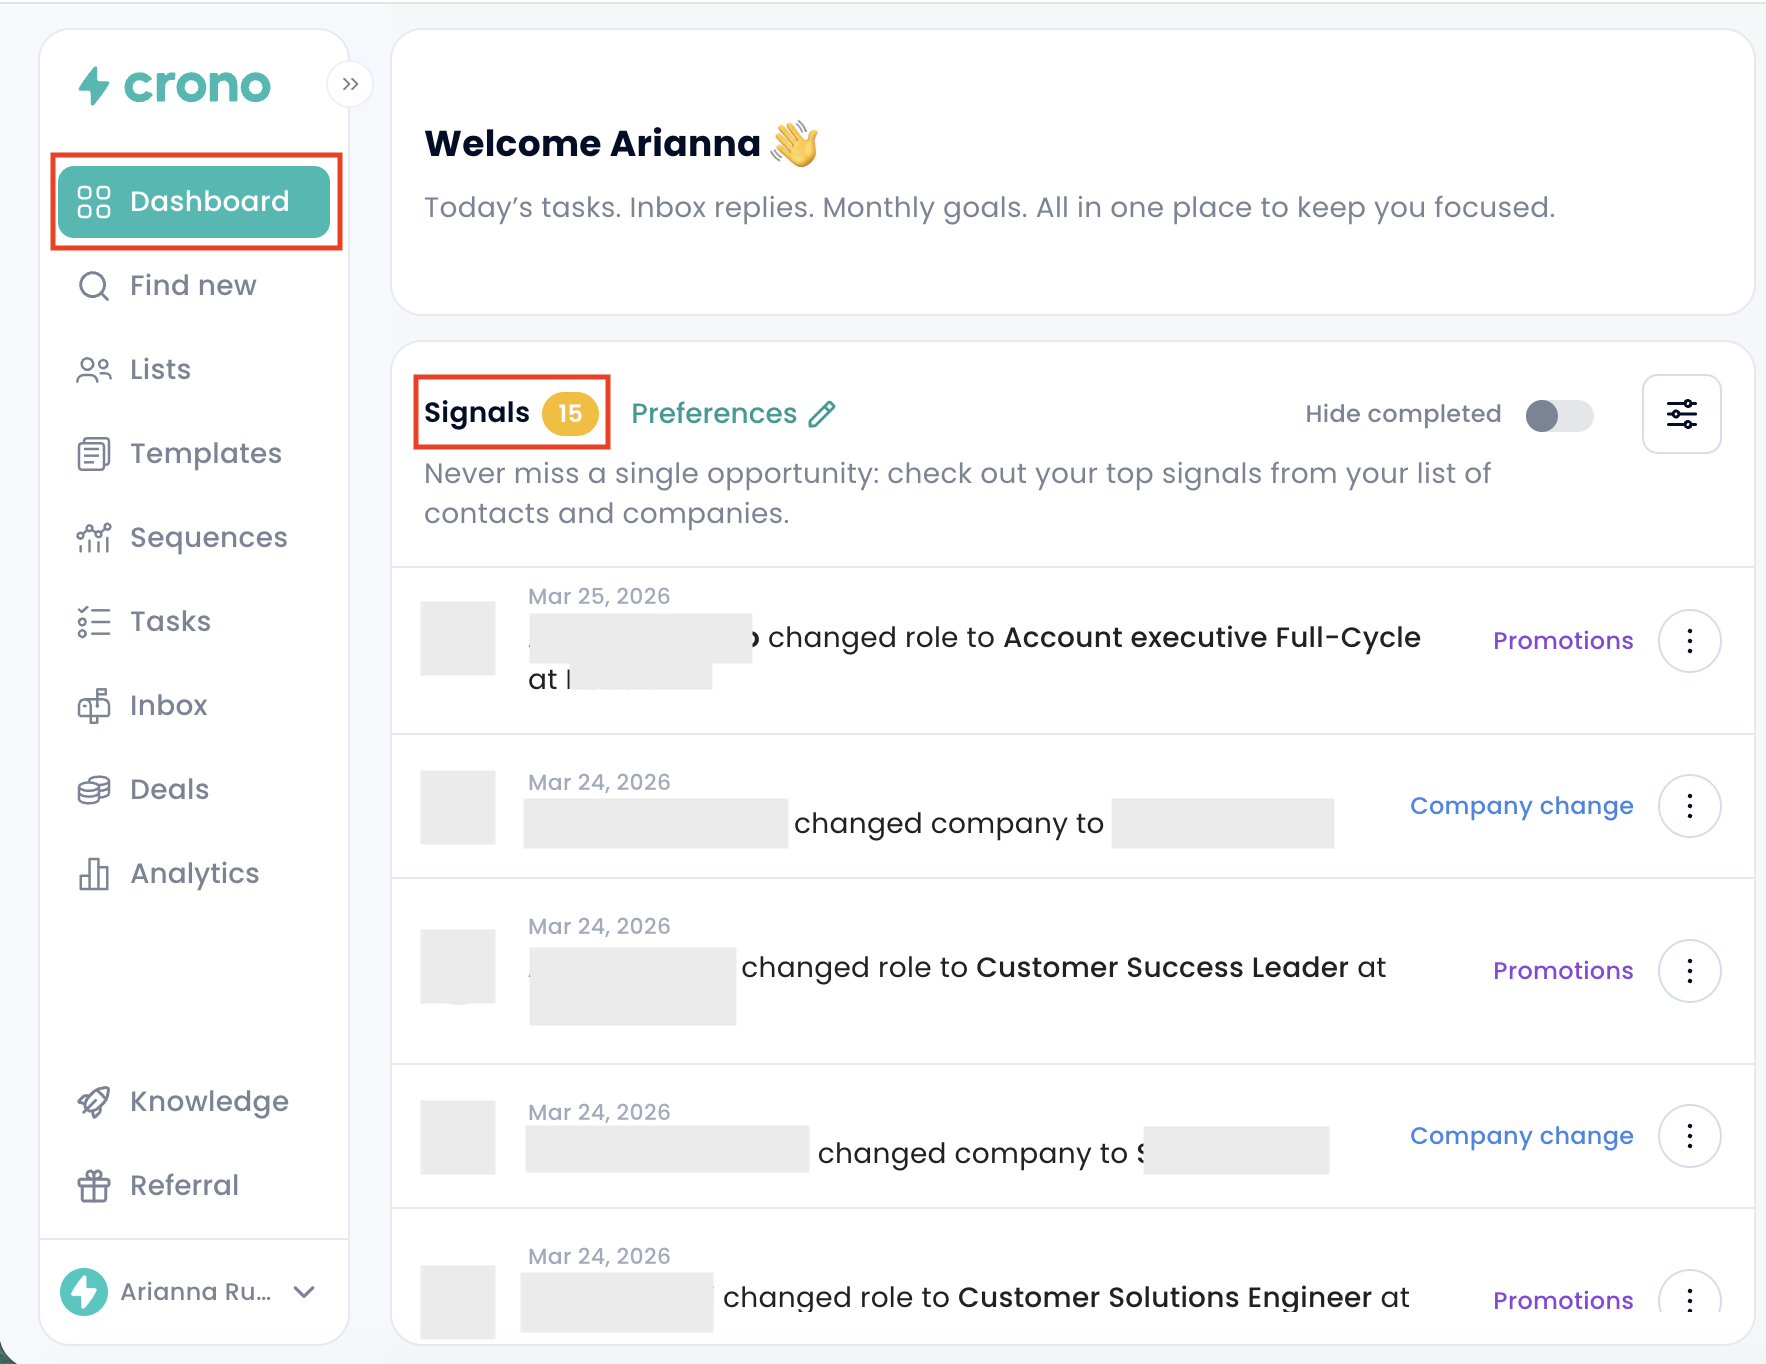Image resolution: width=1766 pixels, height=1364 pixels.
Task: Open the Inbox mailbox icon
Action: click(x=94, y=706)
